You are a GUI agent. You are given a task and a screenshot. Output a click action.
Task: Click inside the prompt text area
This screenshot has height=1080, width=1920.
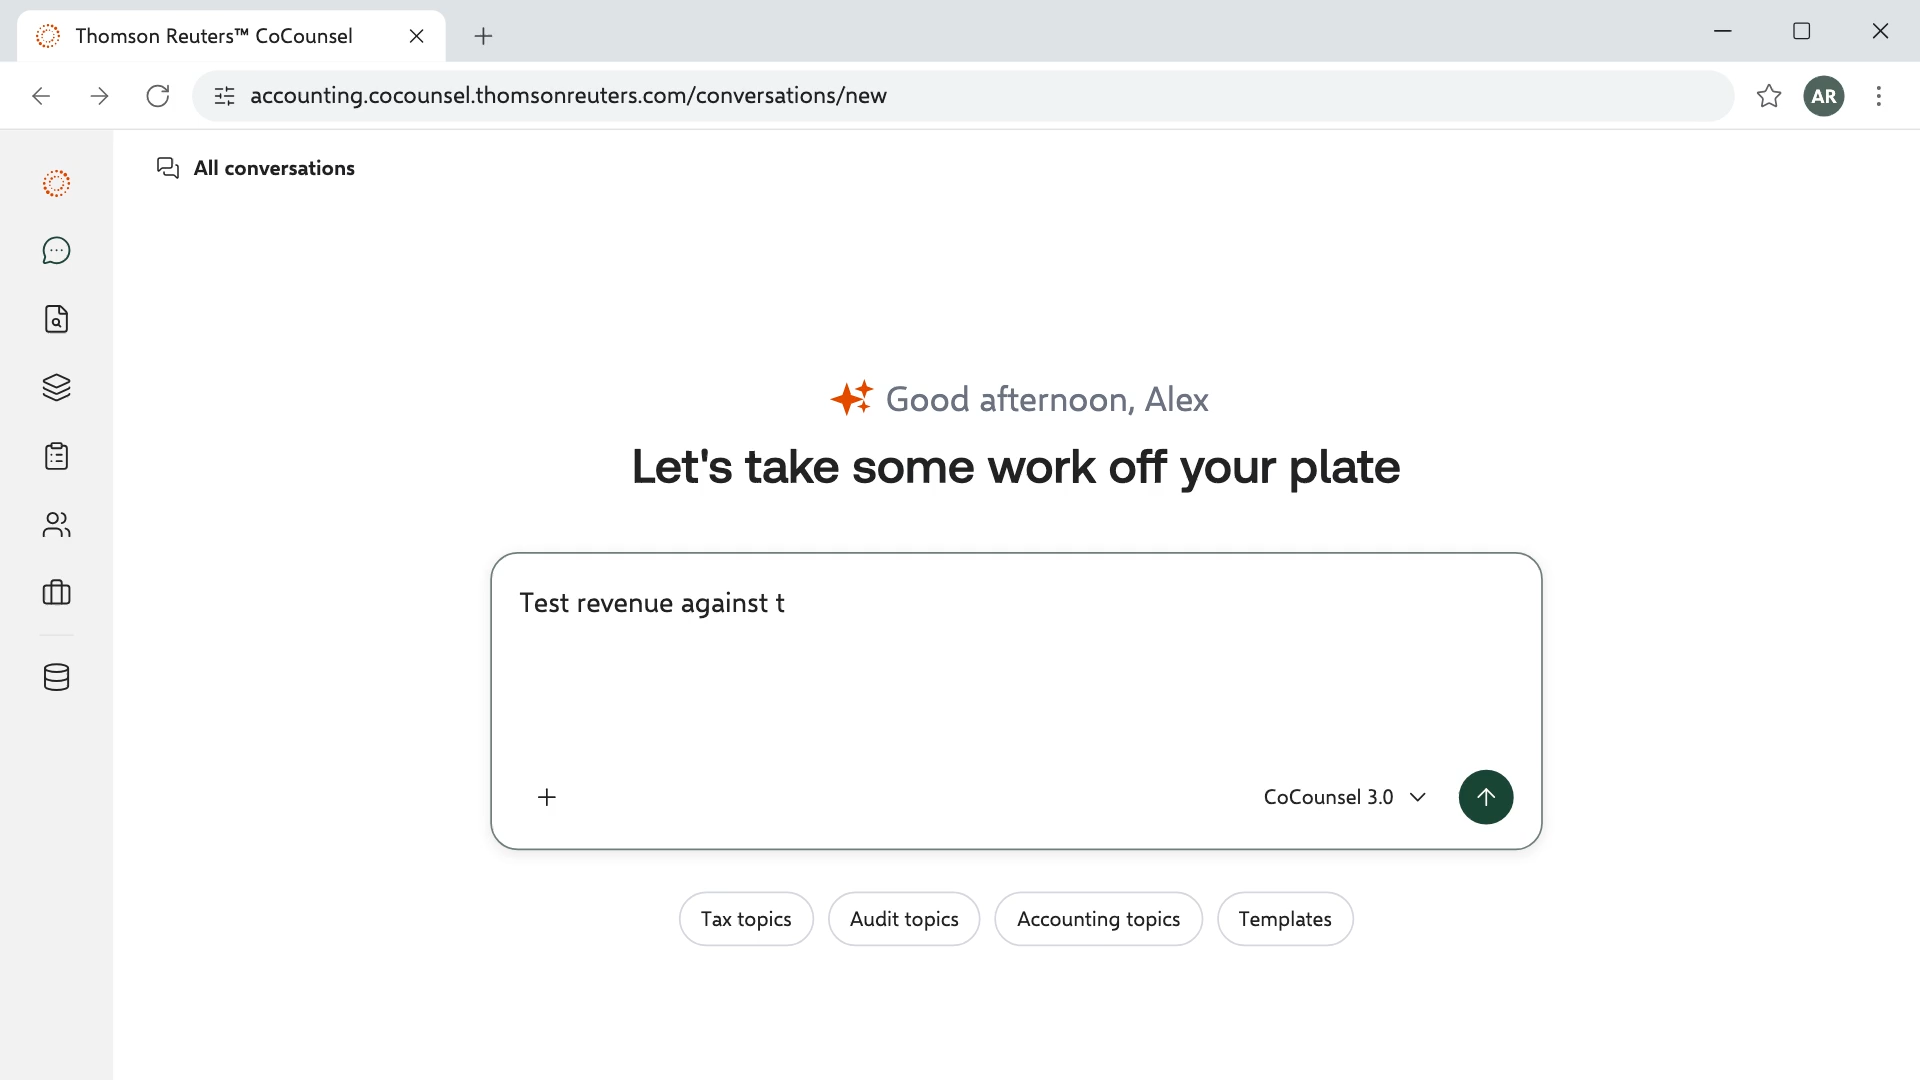tap(1016, 660)
